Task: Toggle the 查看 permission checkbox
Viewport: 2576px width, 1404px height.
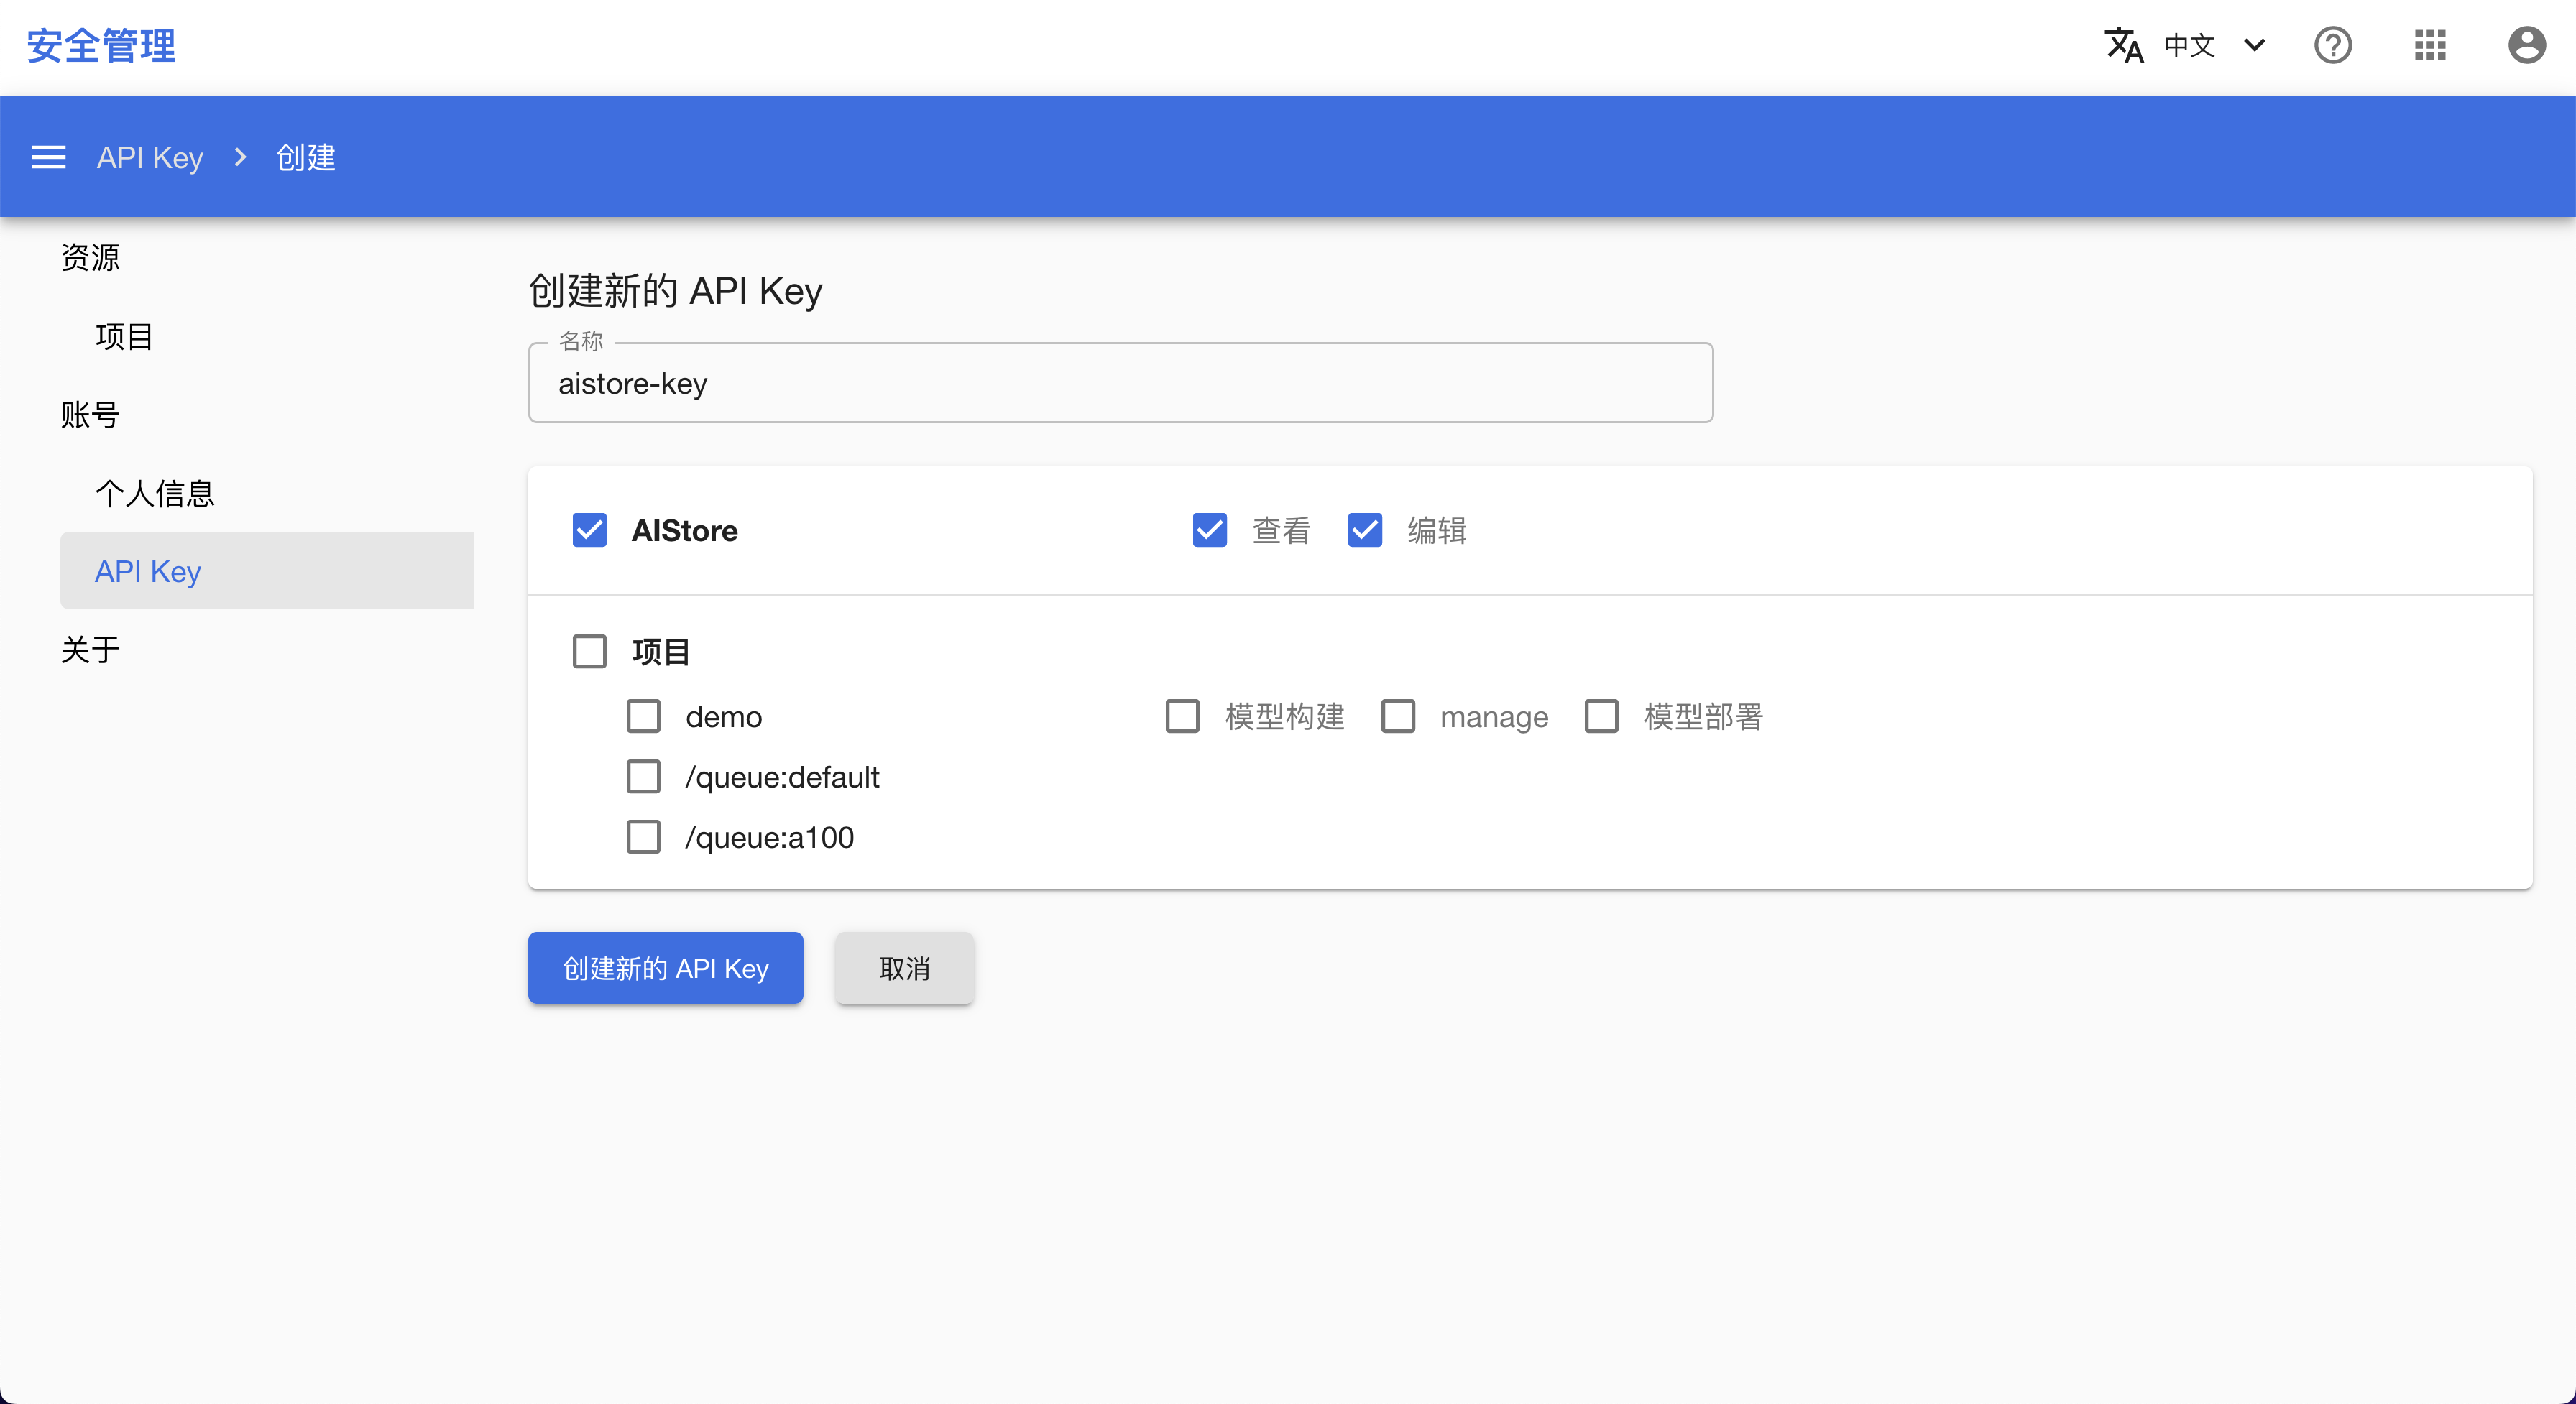Action: (x=1210, y=530)
